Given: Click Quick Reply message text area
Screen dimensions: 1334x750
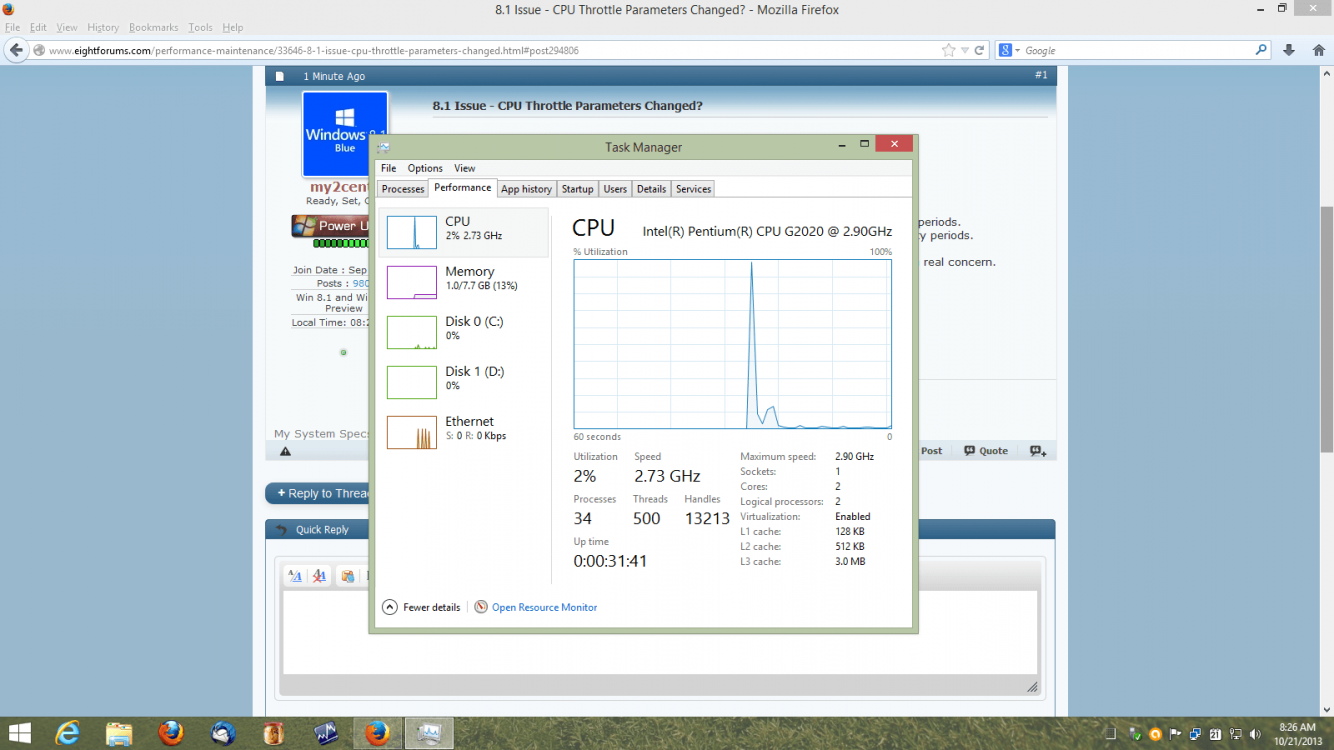Looking at the screenshot, I should [660, 633].
